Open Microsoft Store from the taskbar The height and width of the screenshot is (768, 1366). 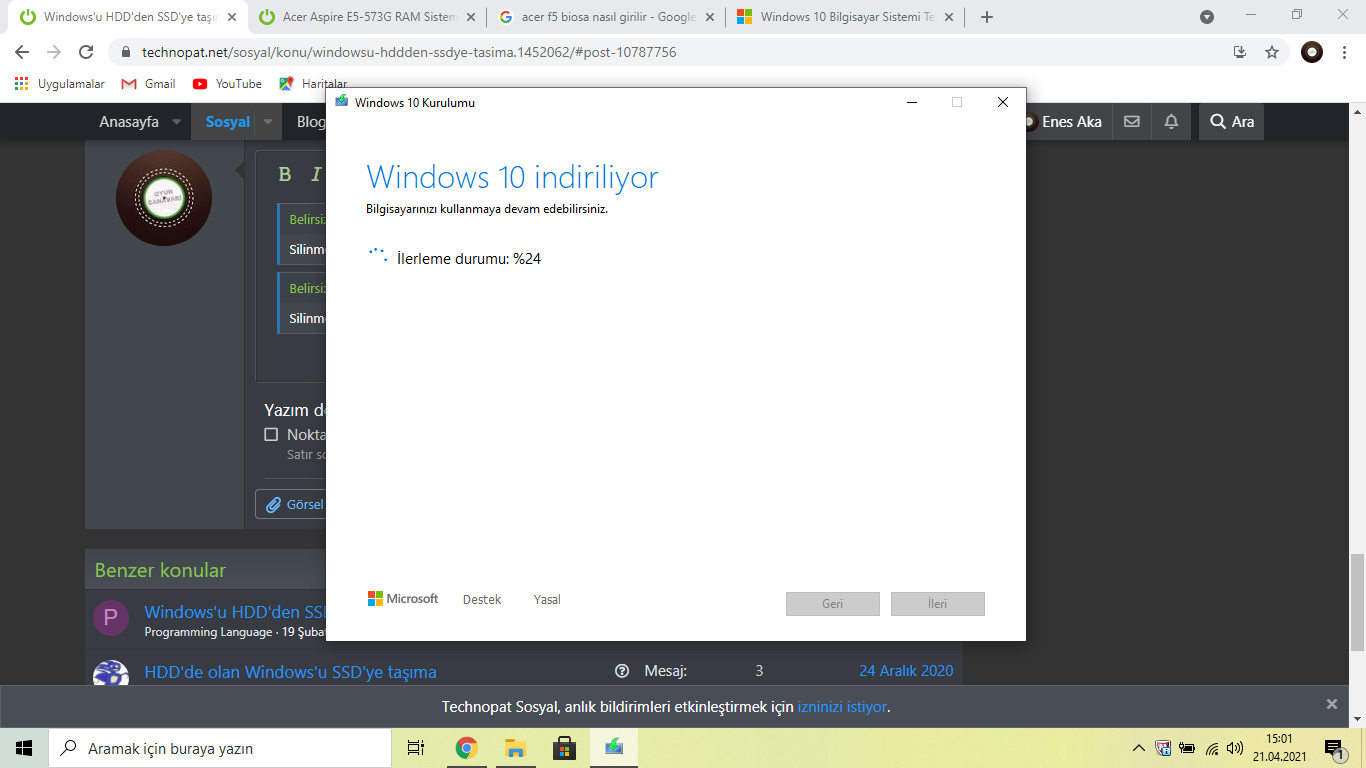tap(564, 748)
